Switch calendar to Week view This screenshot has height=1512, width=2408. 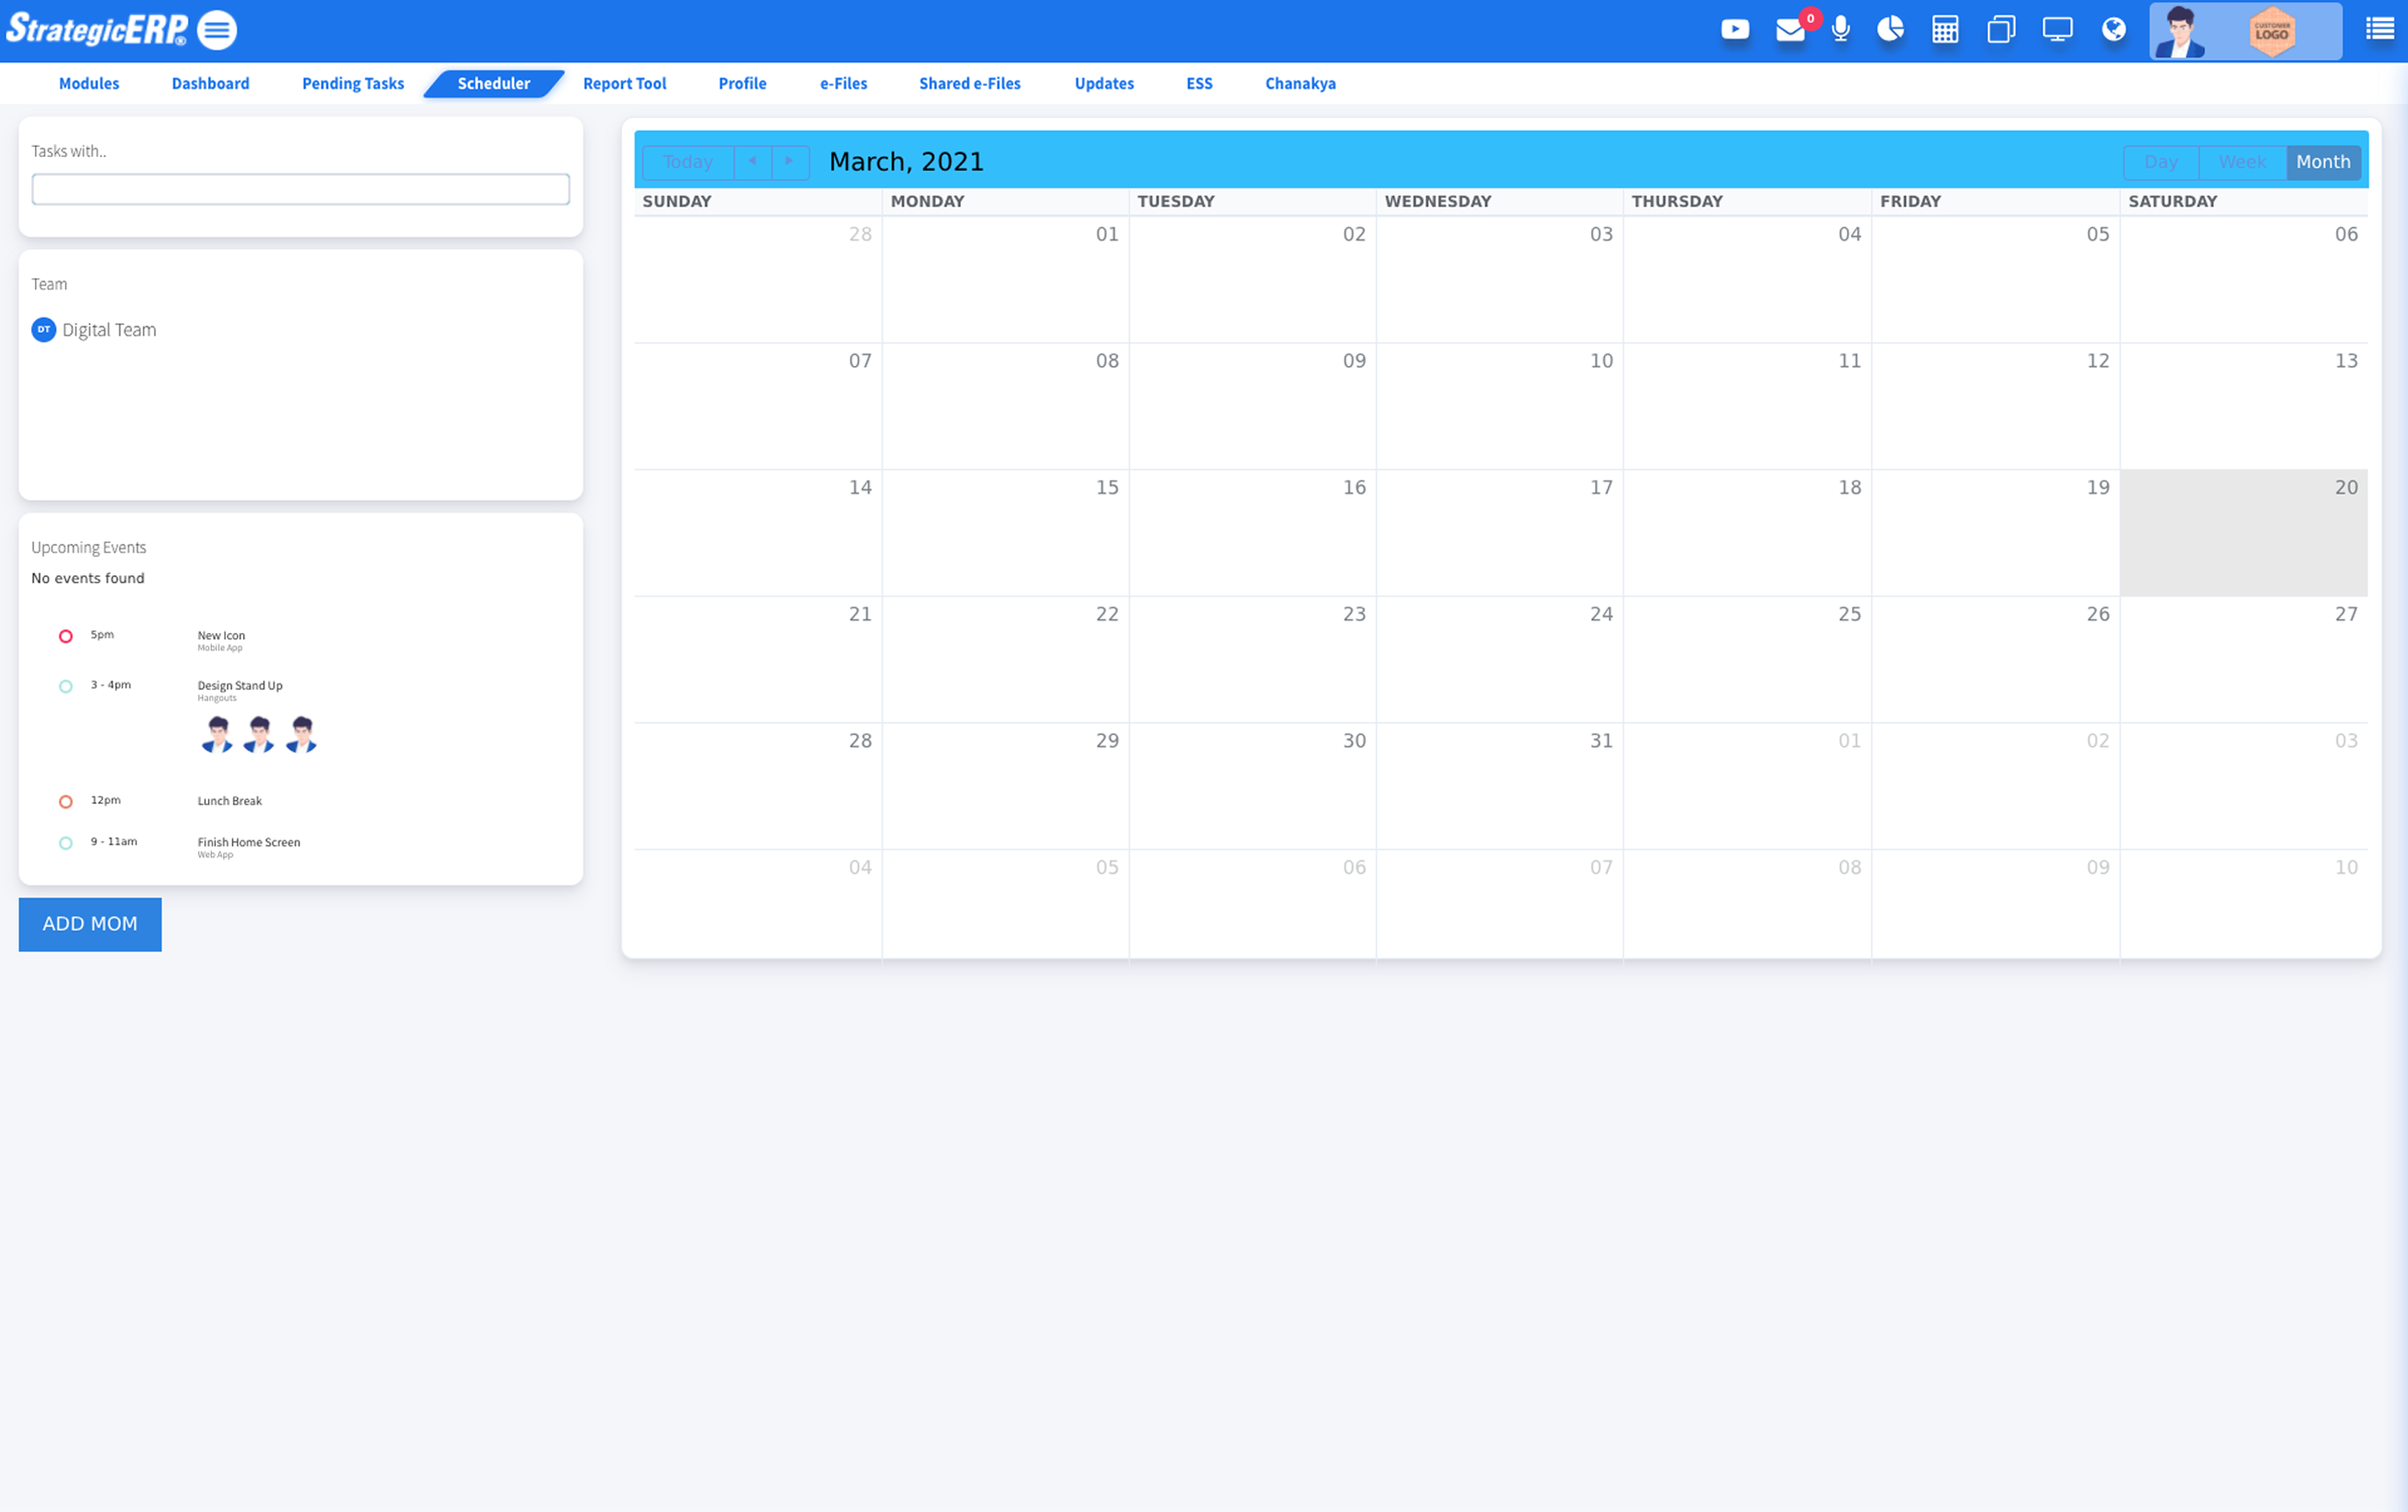[x=2242, y=162]
